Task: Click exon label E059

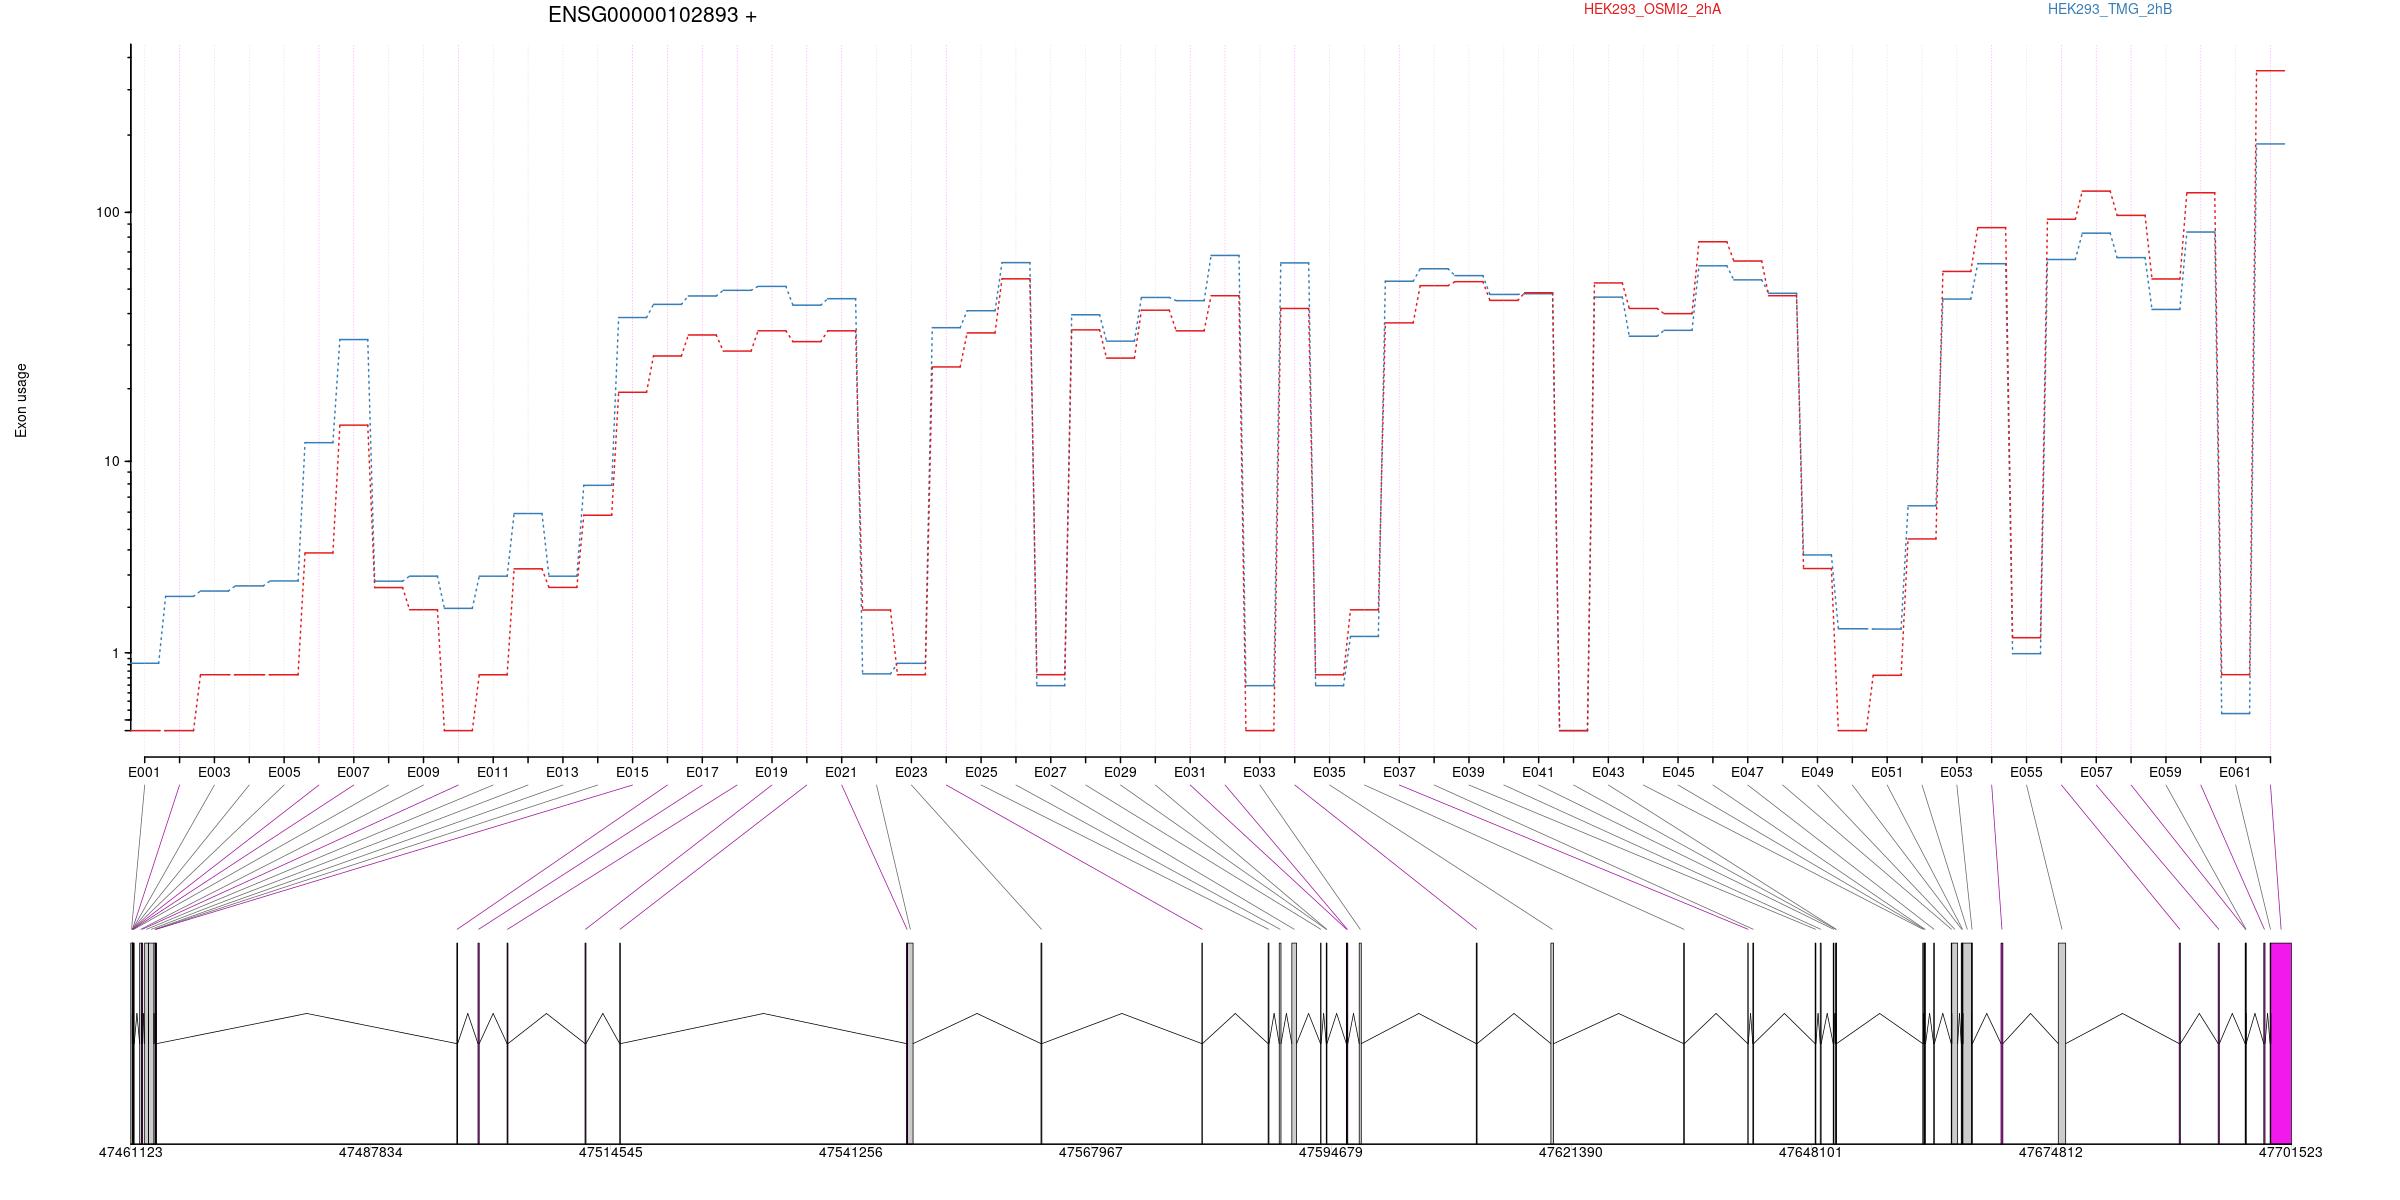Action: (x=2165, y=772)
